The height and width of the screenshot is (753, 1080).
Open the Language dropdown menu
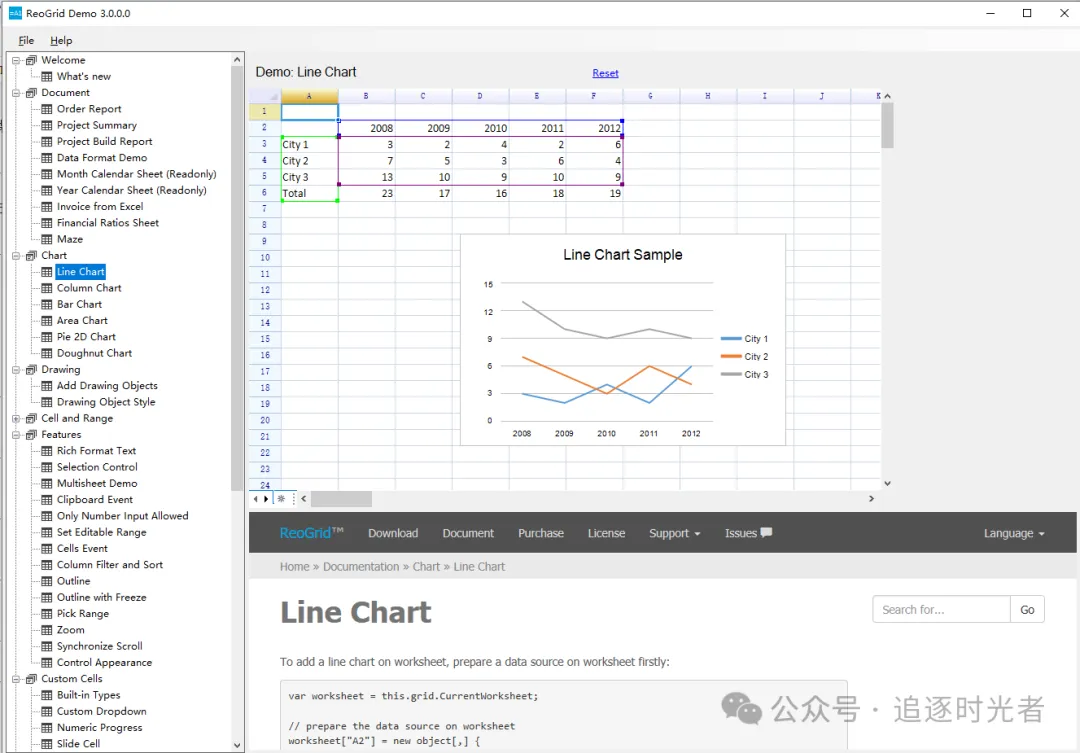(1013, 533)
